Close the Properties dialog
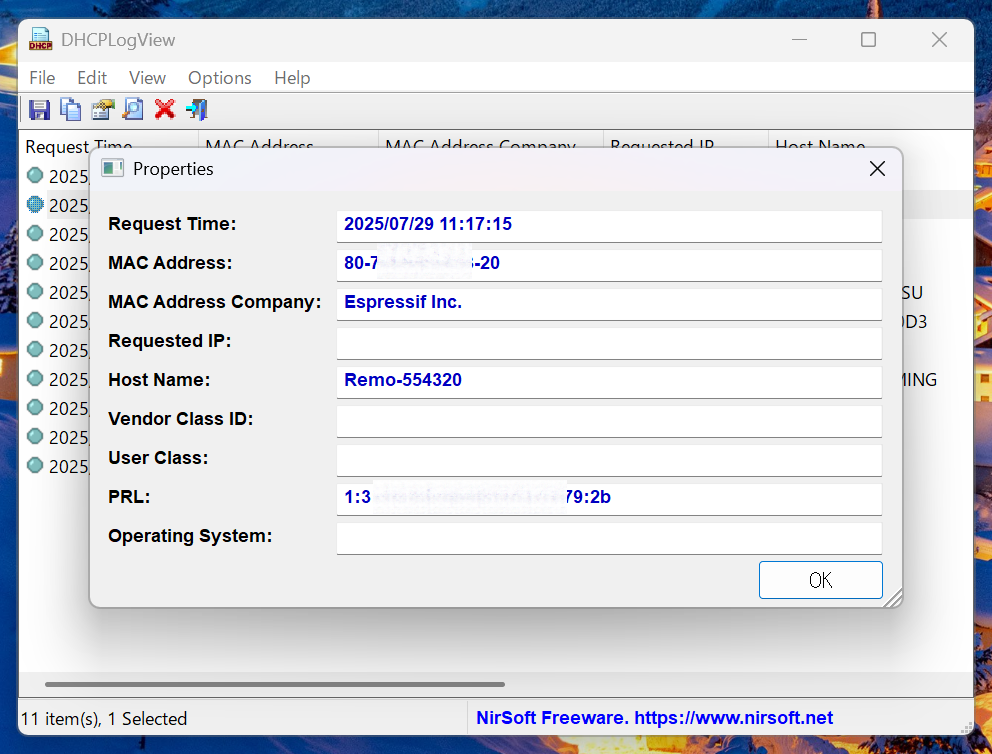The height and width of the screenshot is (754, 992). tap(877, 169)
